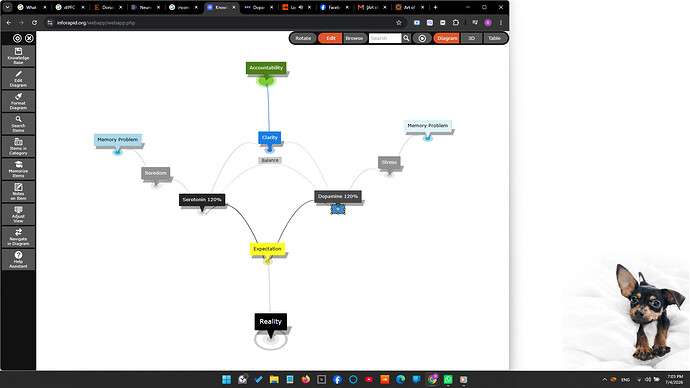
Task: Open Navigate in Diagram tool
Action: [x=18, y=237]
